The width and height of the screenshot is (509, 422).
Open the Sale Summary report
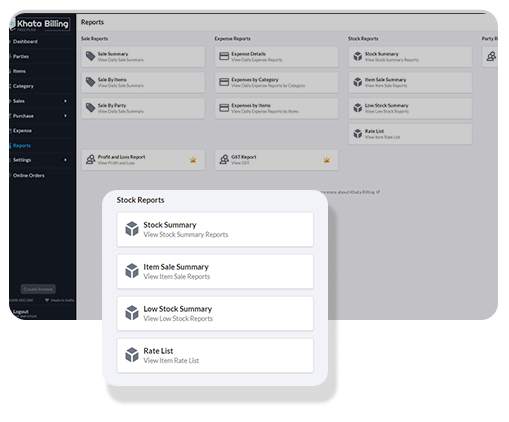pos(143,57)
